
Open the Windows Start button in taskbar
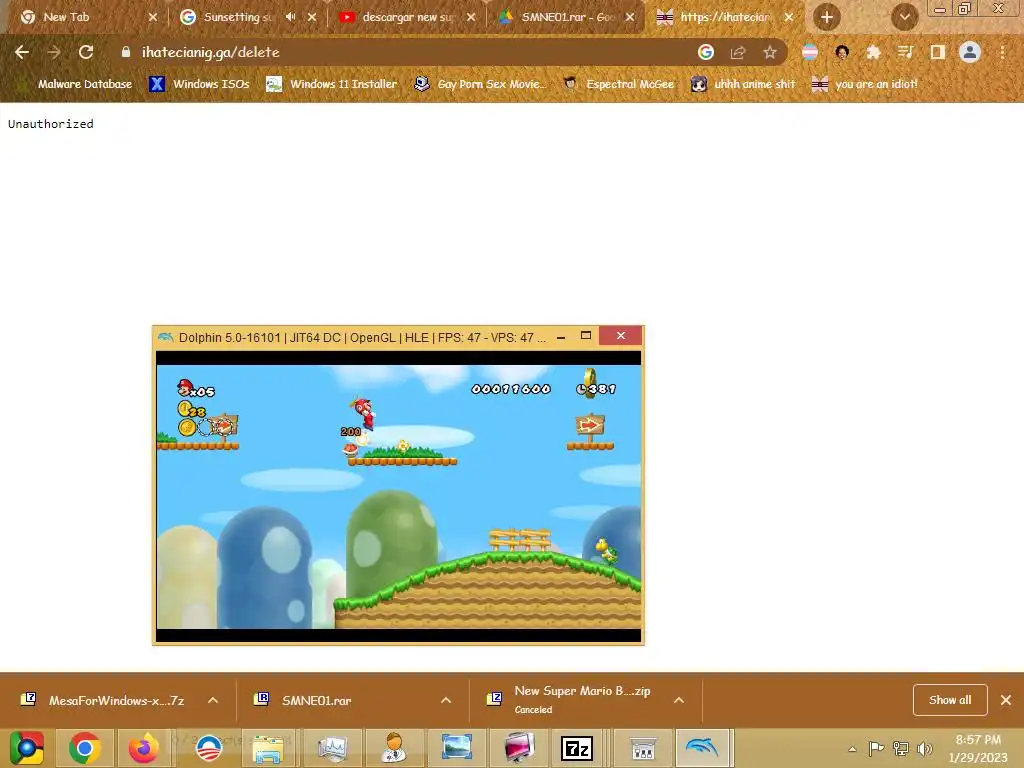click(x=26, y=748)
